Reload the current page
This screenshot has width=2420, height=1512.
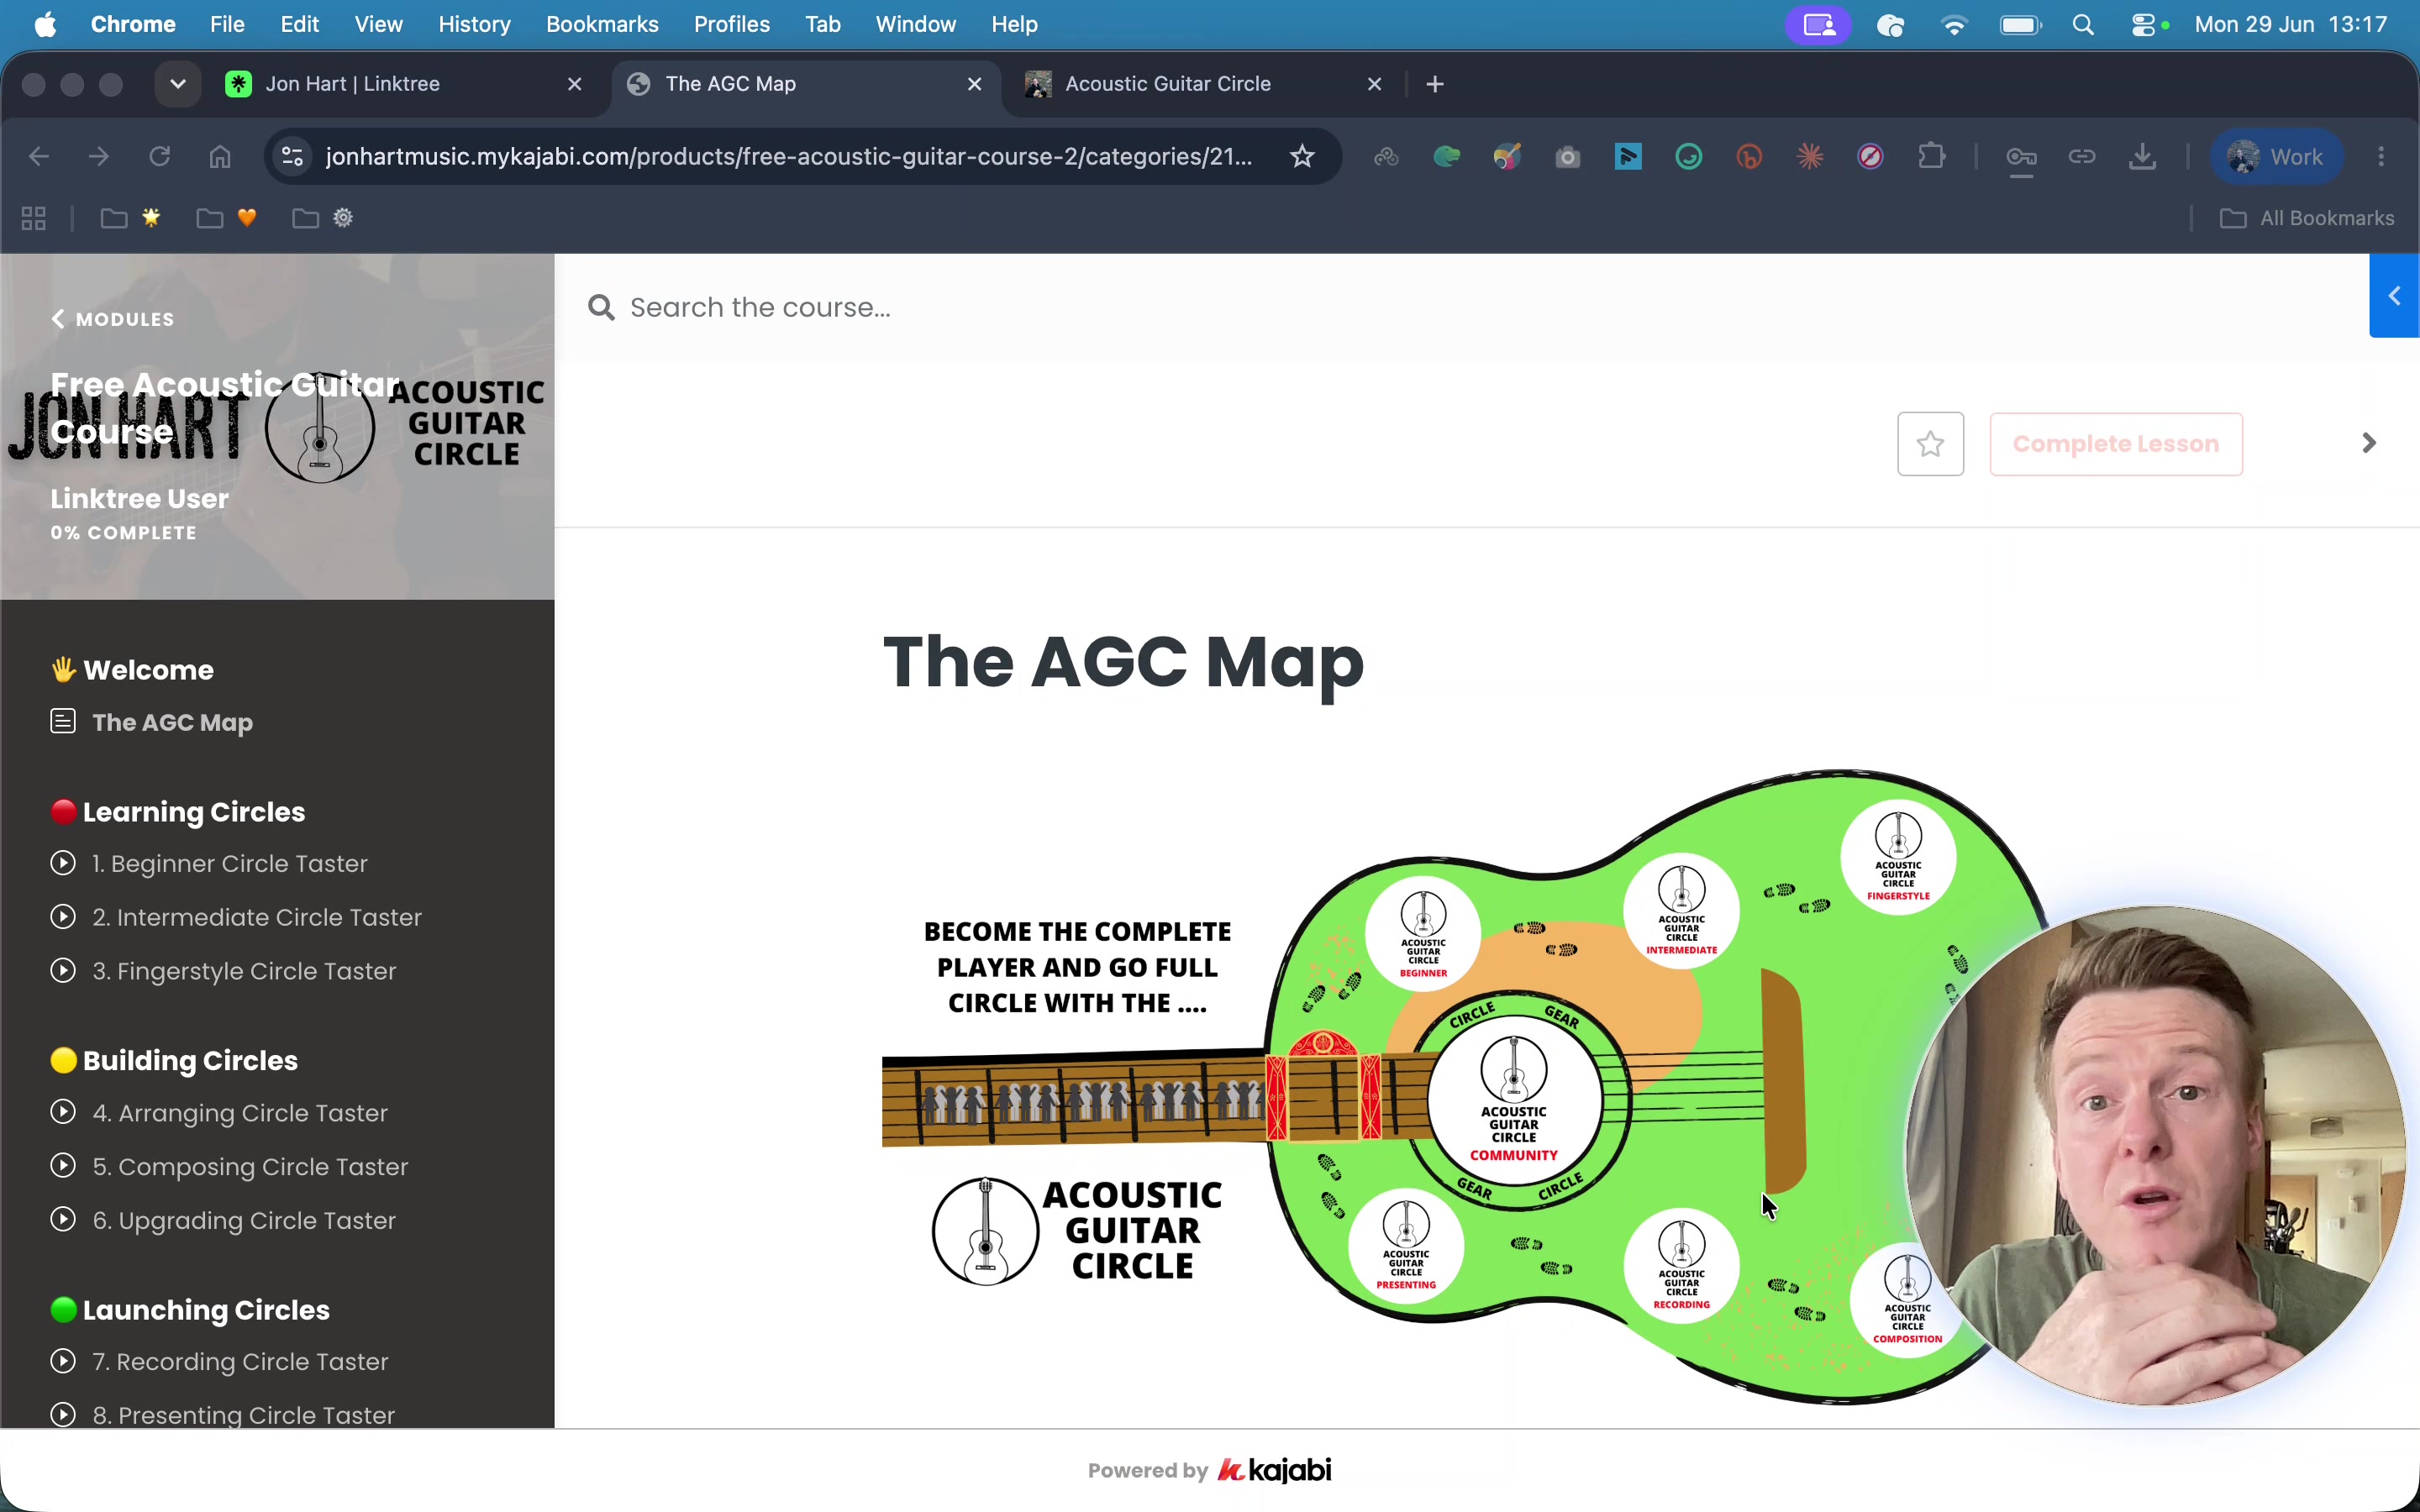160,157
